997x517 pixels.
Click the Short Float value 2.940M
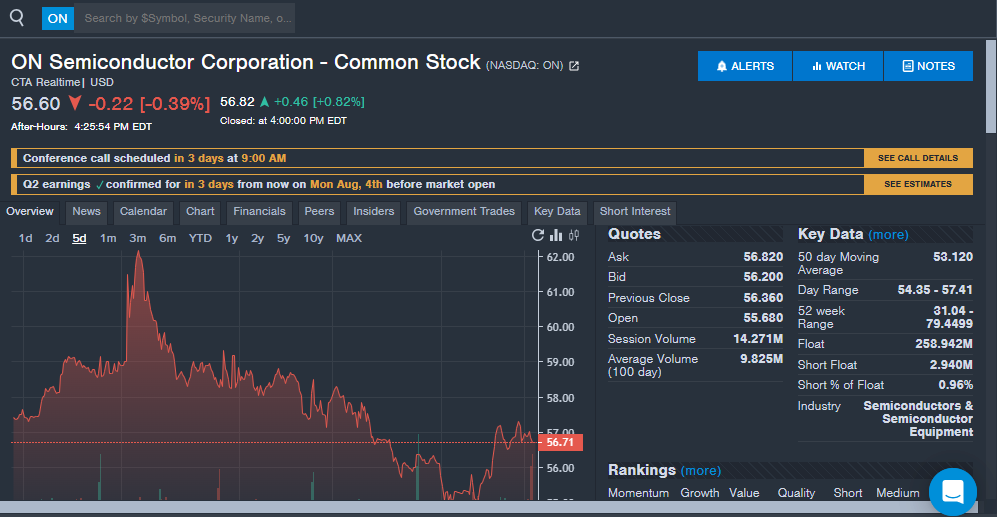[951, 364]
